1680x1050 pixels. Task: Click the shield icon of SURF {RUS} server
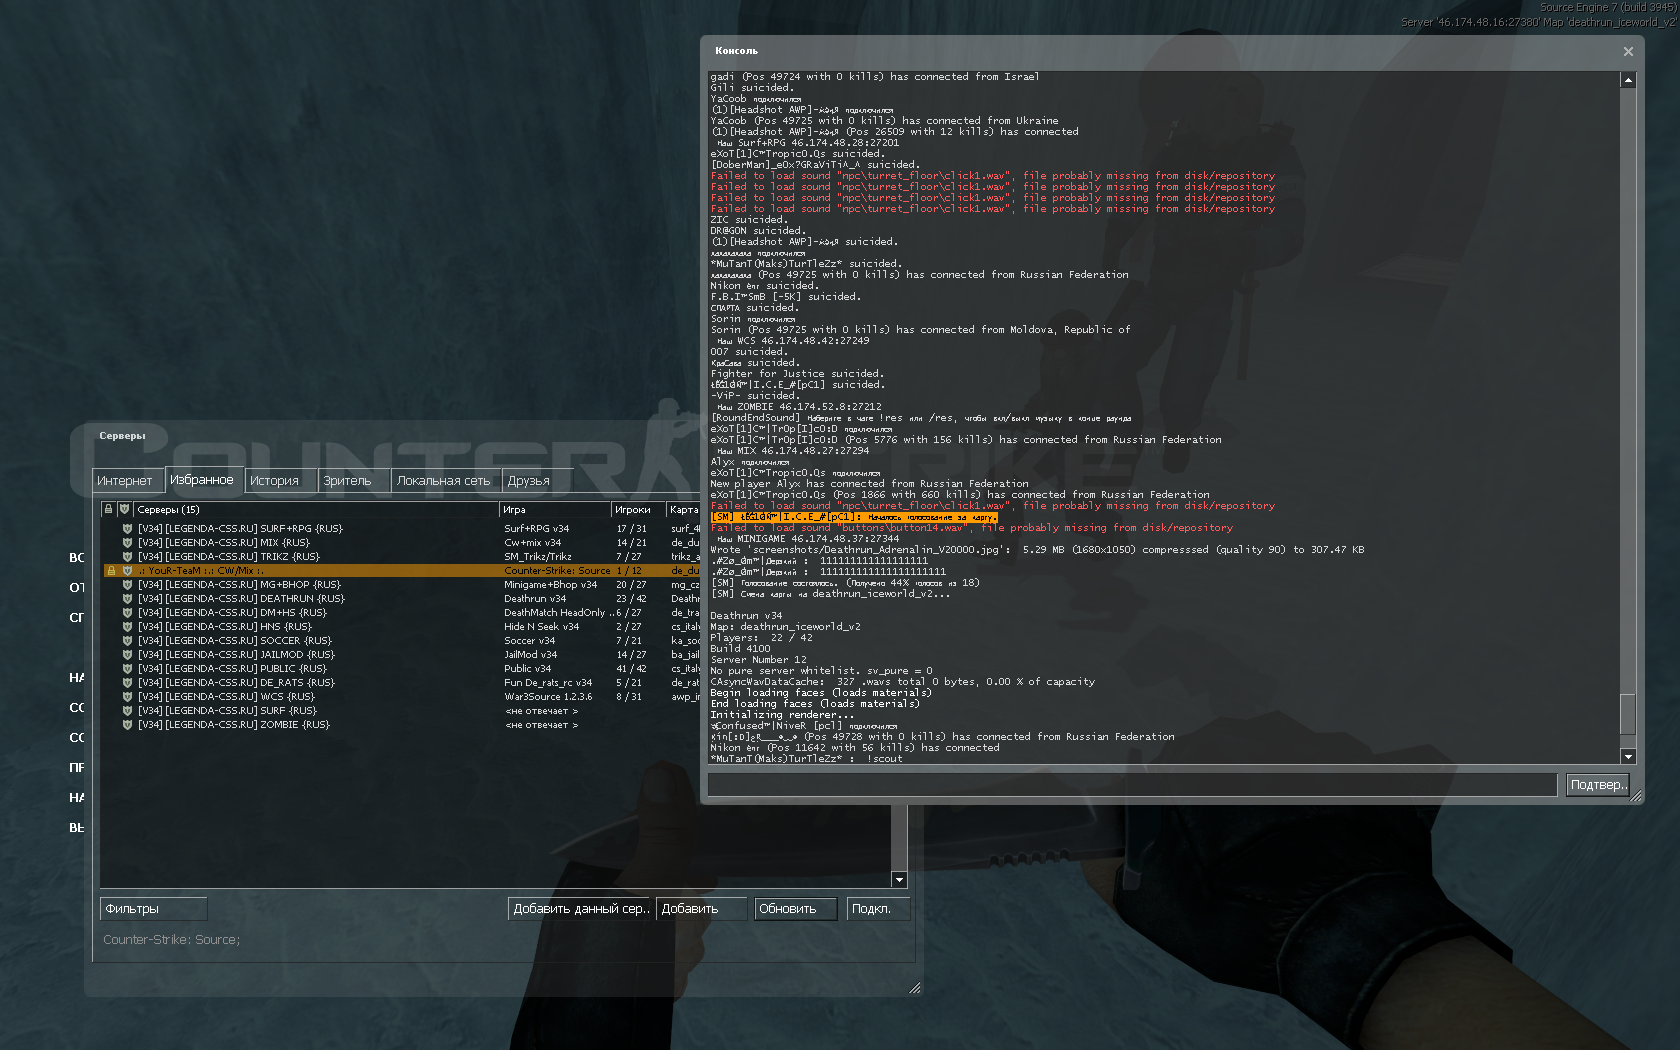[x=127, y=710]
